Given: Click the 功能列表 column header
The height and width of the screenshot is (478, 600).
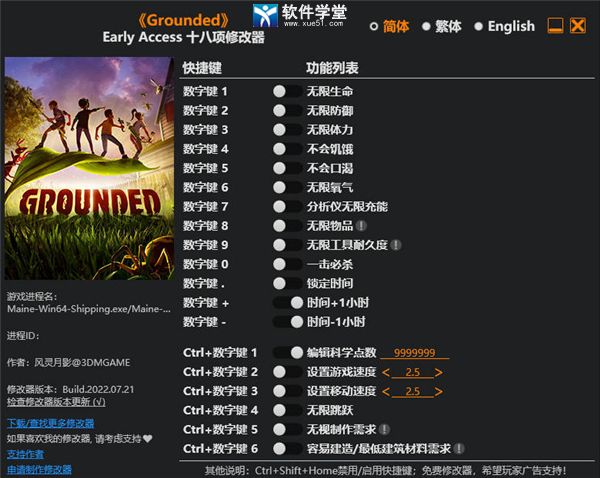Looking at the screenshot, I should (x=332, y=68).
